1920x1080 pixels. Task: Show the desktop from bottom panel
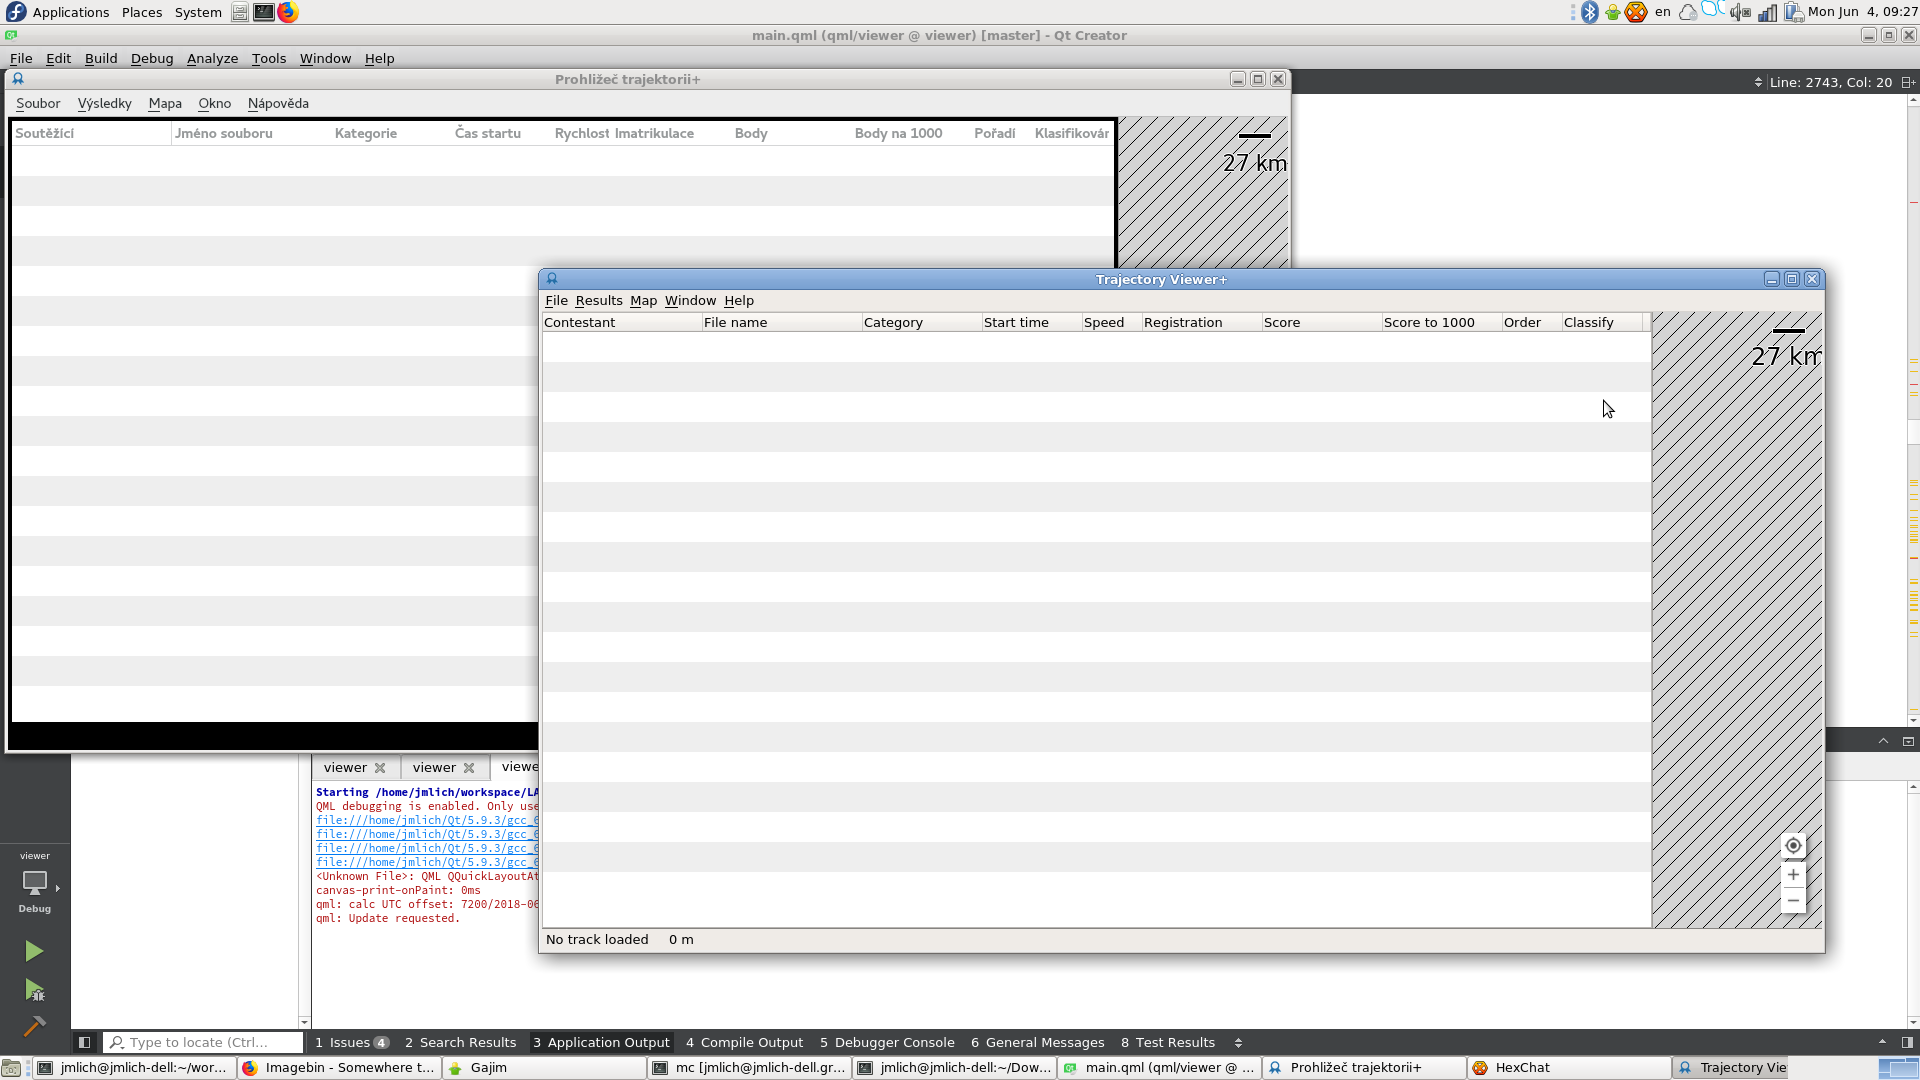coord(10,1068)
